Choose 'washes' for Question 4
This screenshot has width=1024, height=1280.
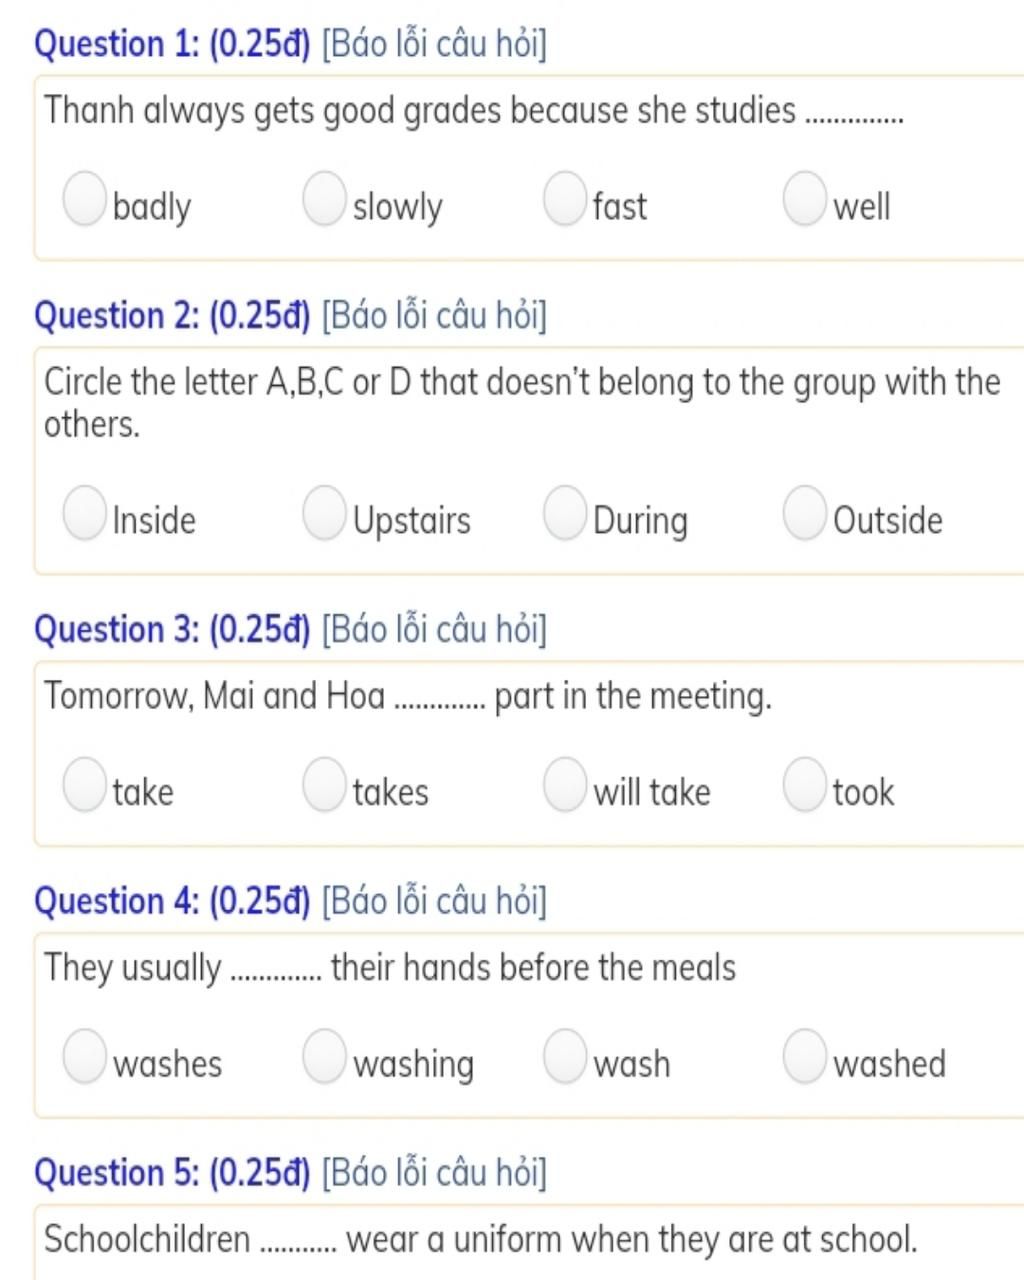85,1056
